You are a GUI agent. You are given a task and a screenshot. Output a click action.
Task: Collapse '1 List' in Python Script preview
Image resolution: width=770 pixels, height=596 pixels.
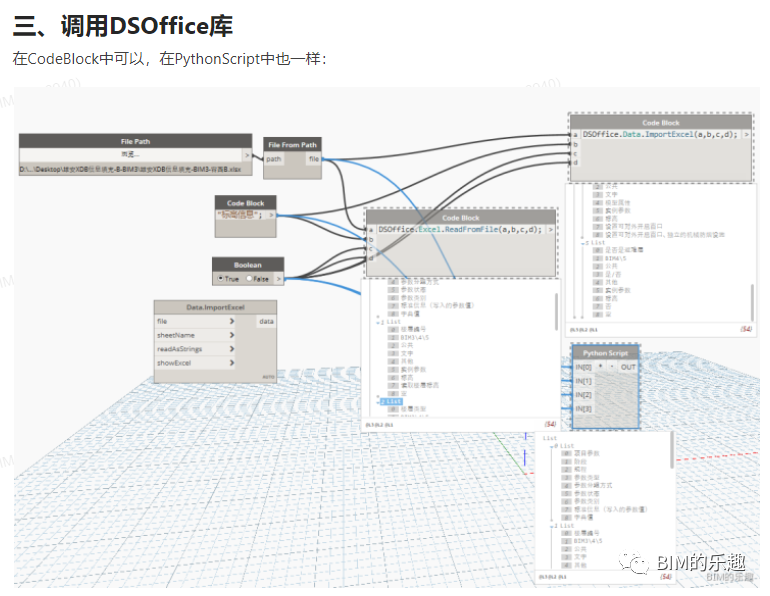point(552,526)
